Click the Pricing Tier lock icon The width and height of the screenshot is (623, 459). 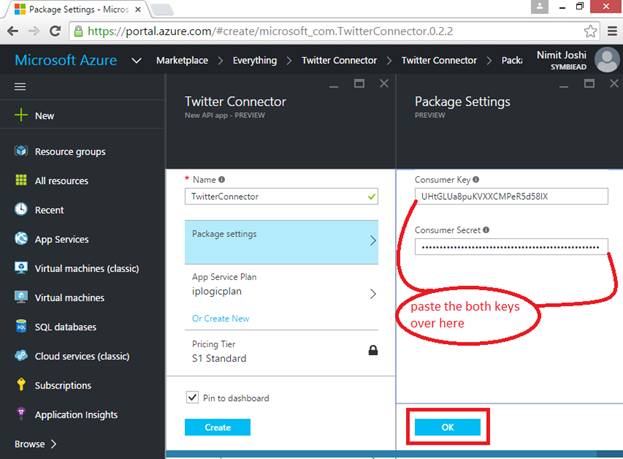[373, 350]
